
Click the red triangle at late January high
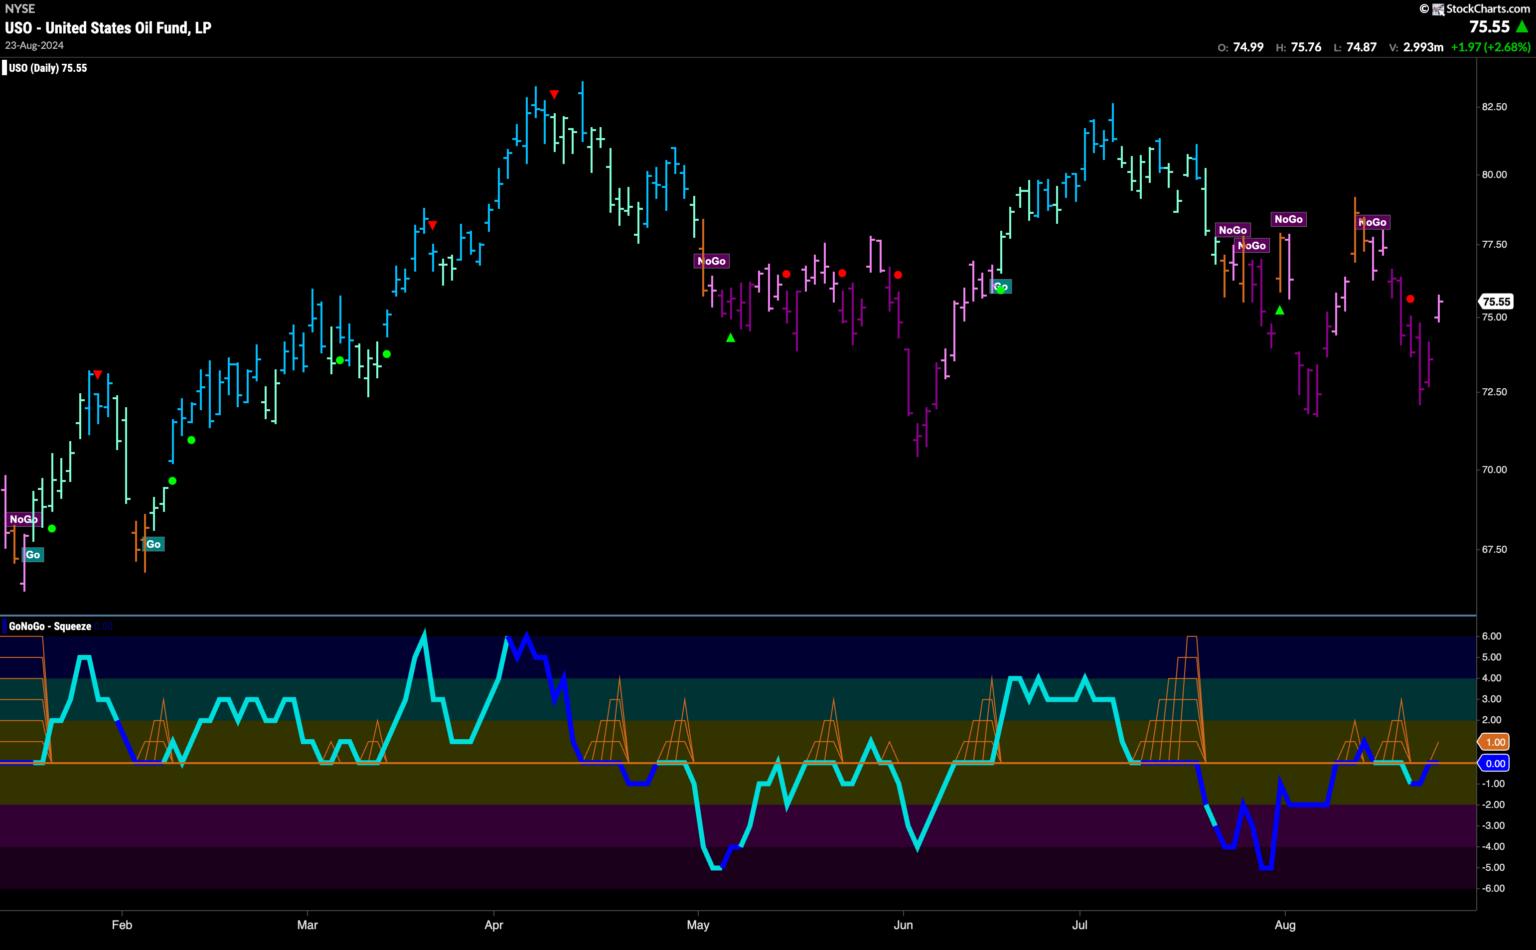97,374
